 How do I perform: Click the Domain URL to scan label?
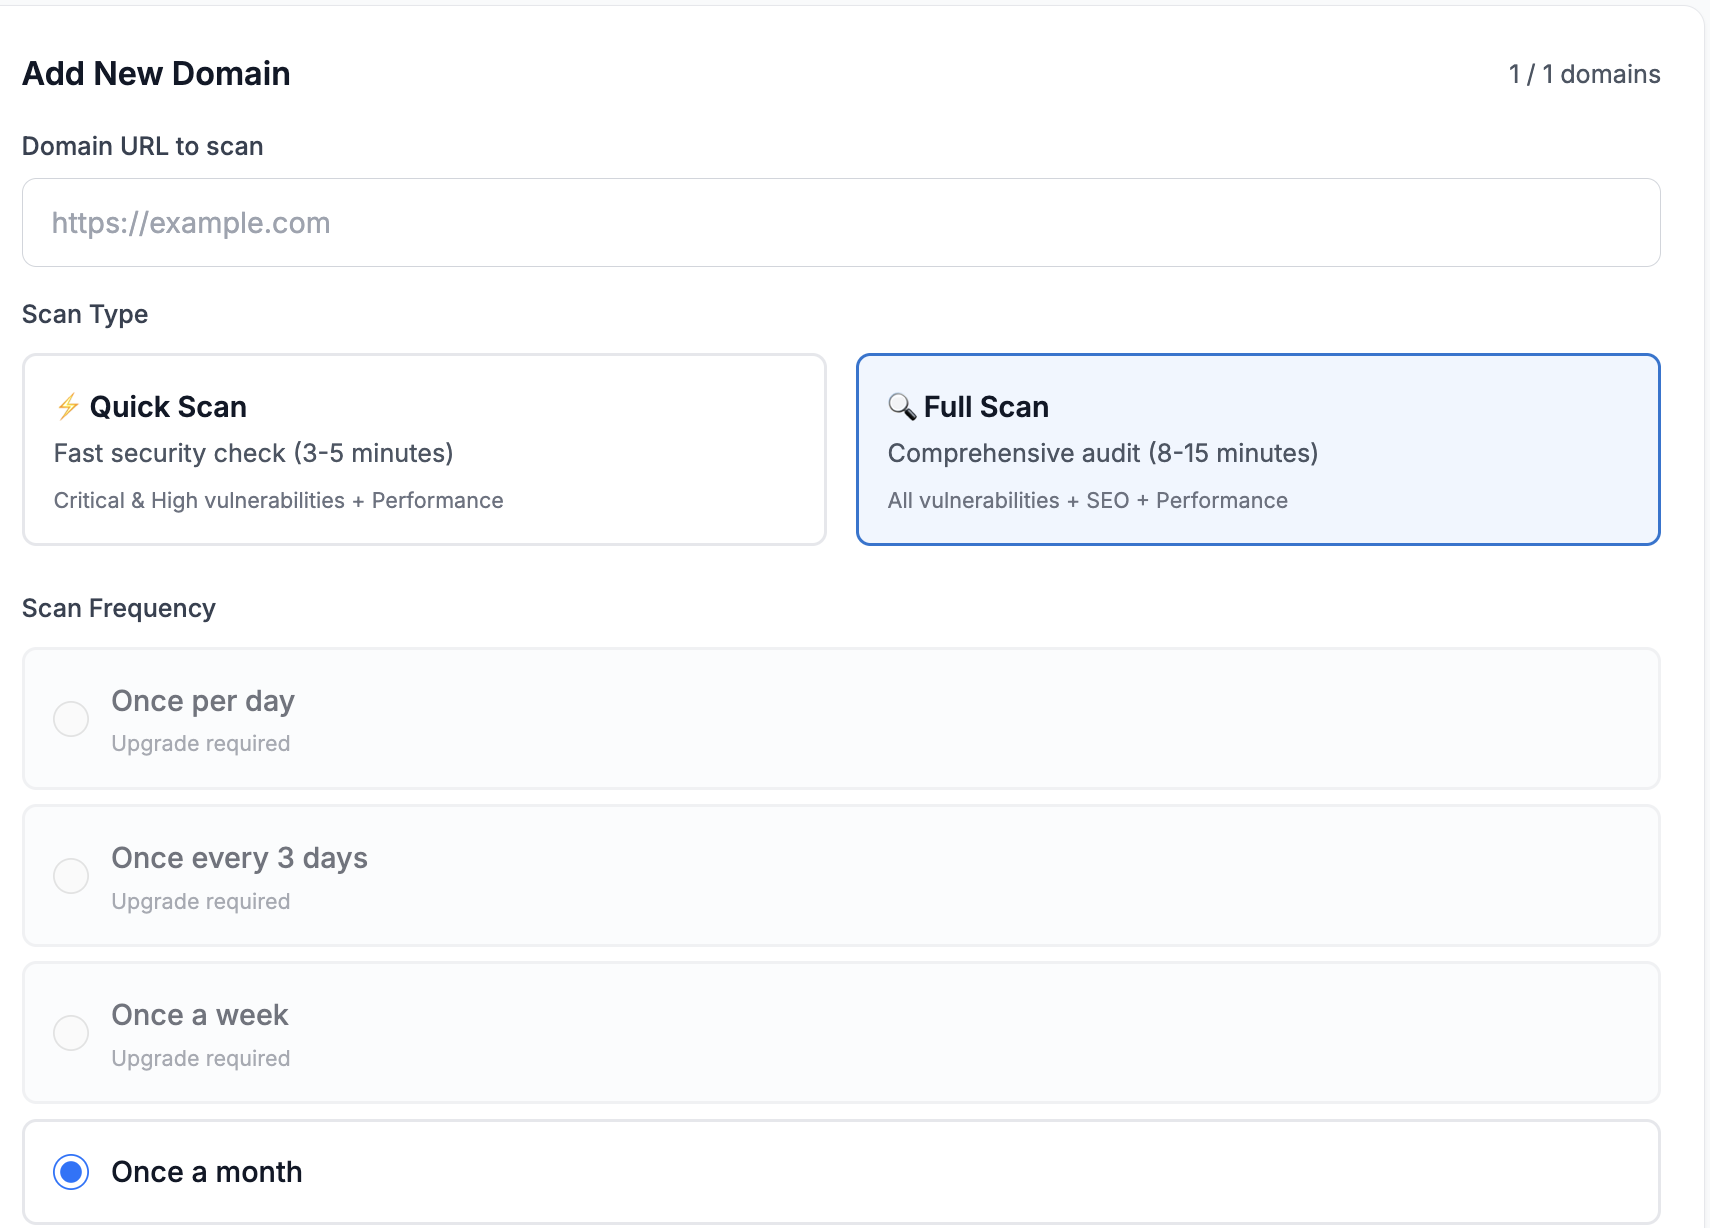coord(142,145)
